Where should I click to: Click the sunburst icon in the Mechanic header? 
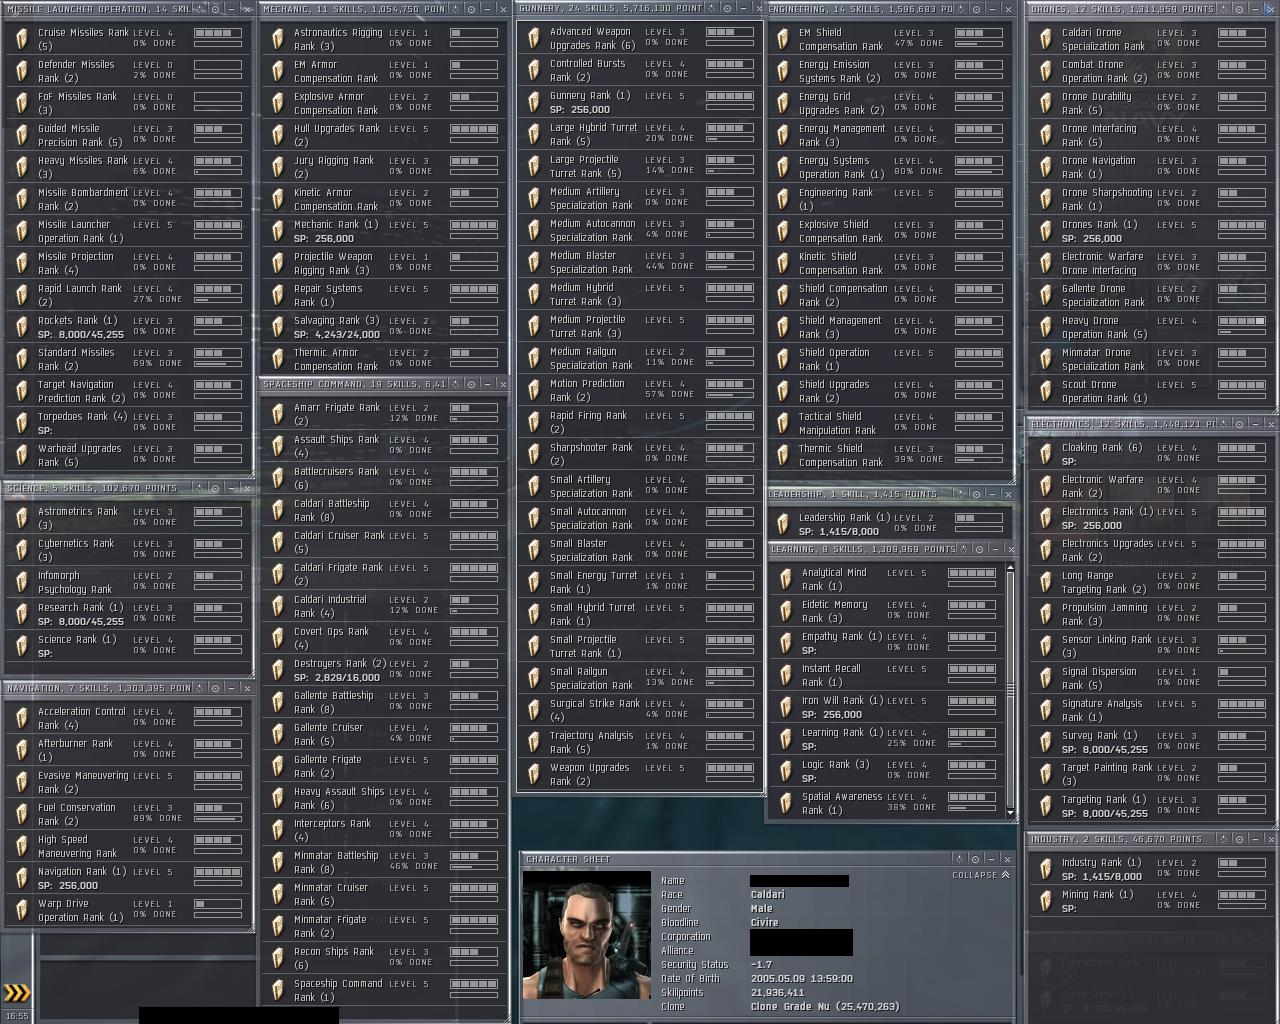pyautogui.click(x=456, y=9)
